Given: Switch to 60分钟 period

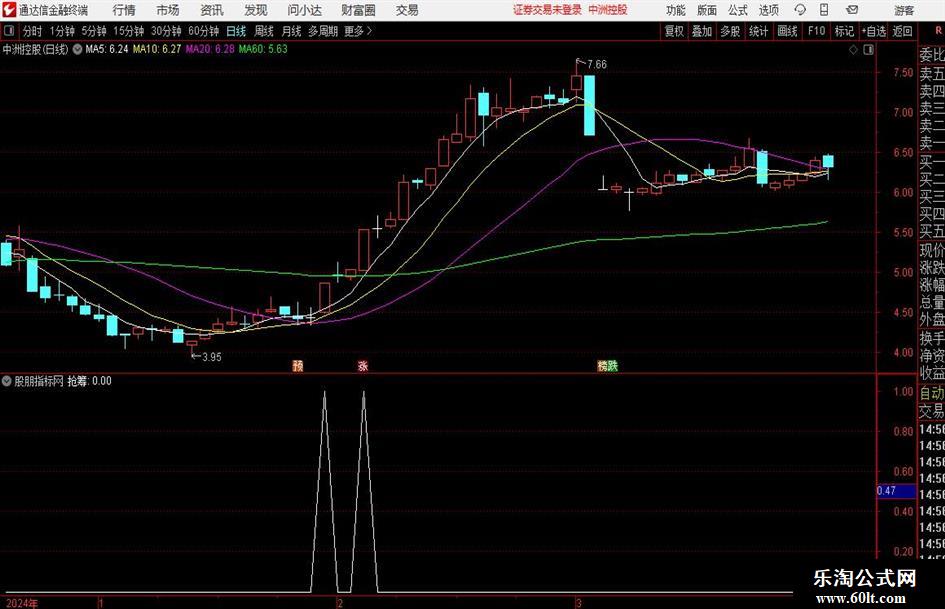Looking at the screenshot, I should pos(203,31).
